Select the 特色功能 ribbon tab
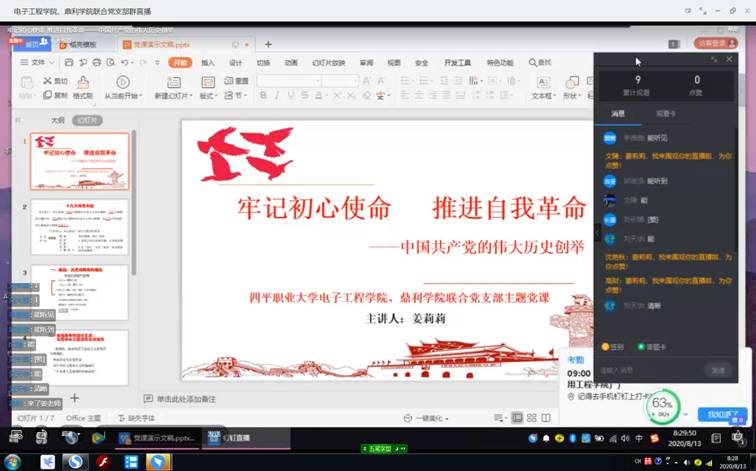 [500, 63]
